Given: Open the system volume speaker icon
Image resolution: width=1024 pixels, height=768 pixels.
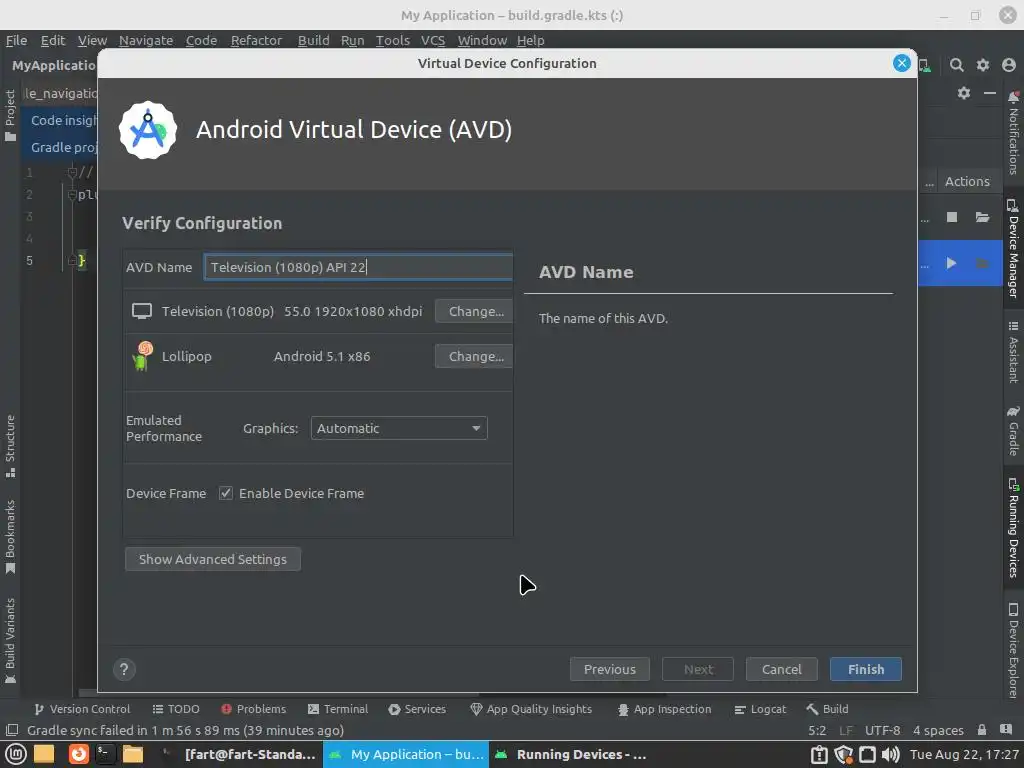Looking at the screenshot, I should click(890, 754).
